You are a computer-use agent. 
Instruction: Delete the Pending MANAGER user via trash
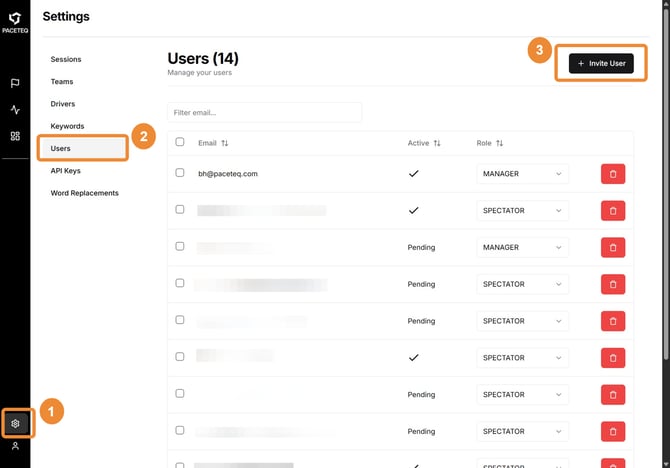pos(613,247)
